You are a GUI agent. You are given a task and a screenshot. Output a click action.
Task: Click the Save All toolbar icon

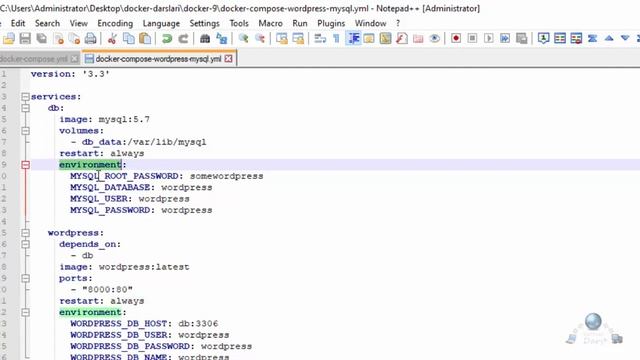[41, 39]
